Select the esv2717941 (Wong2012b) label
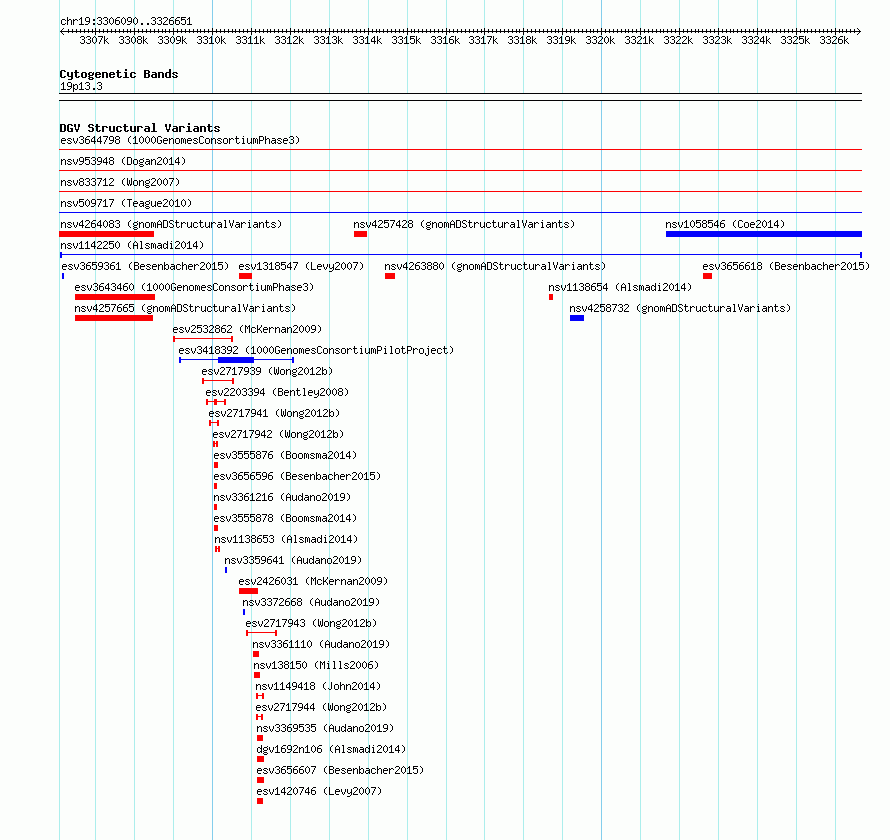This screenshot has width=890, height=840. pyautogui.click(x=274, y=413)
